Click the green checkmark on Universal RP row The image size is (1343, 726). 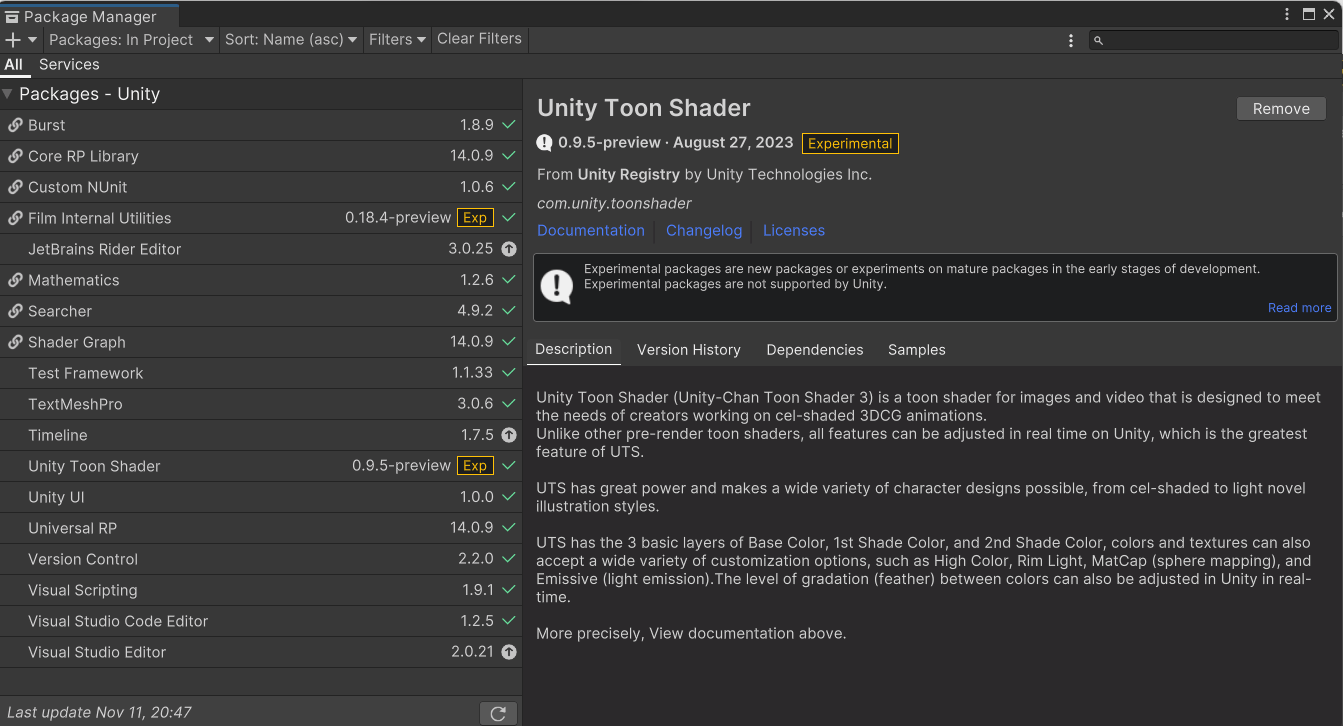[509, 528]
